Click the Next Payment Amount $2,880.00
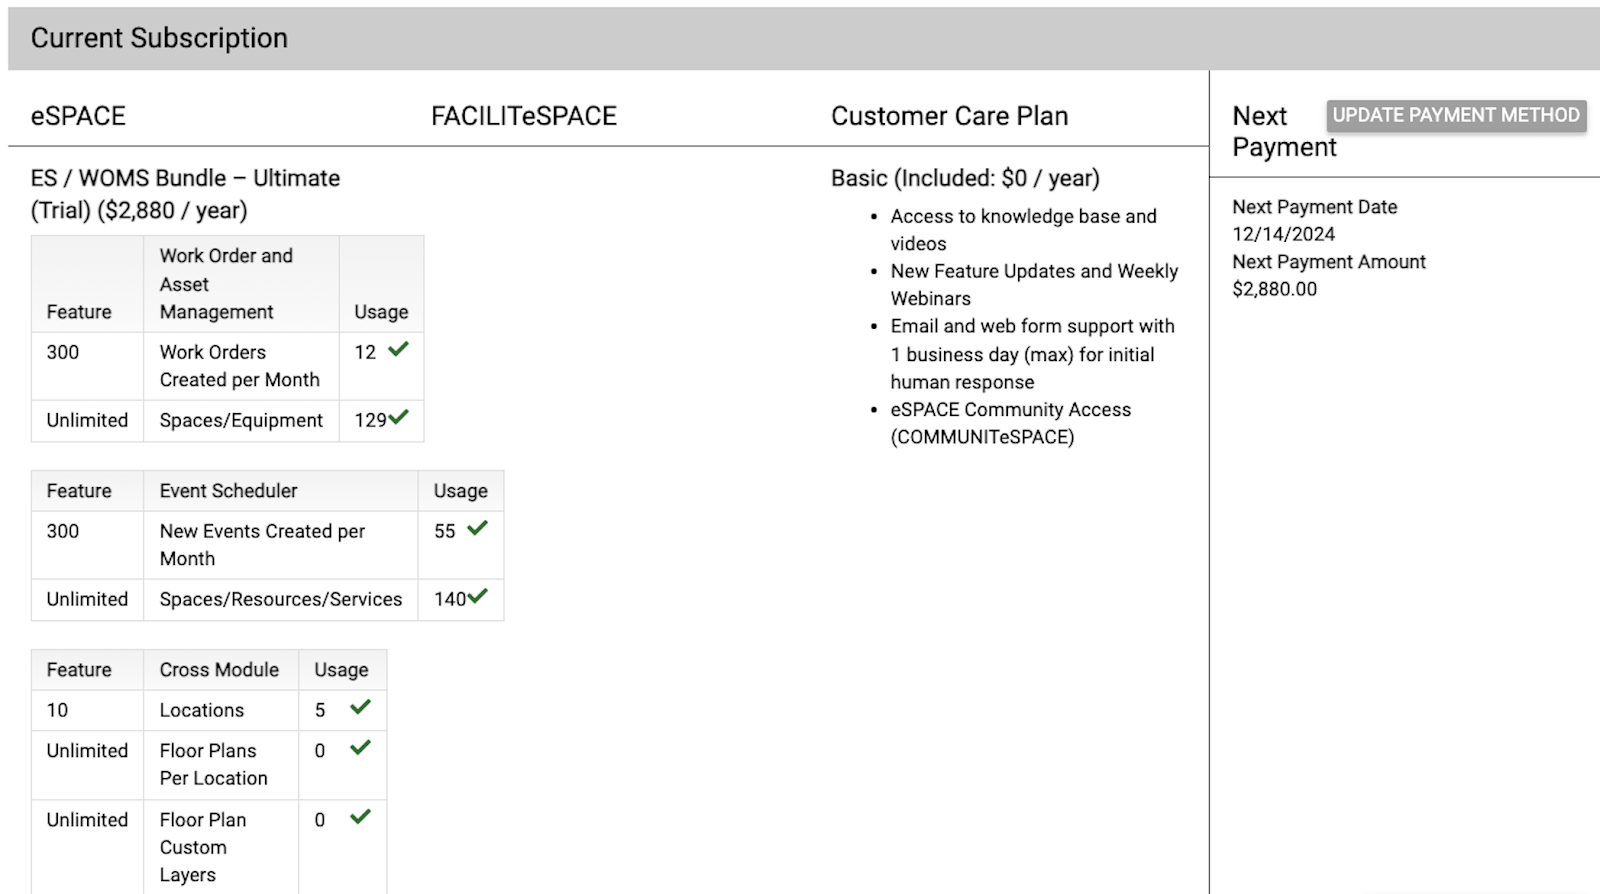Viewport: 1600px width, 894px height. (x=1274, y=289)
